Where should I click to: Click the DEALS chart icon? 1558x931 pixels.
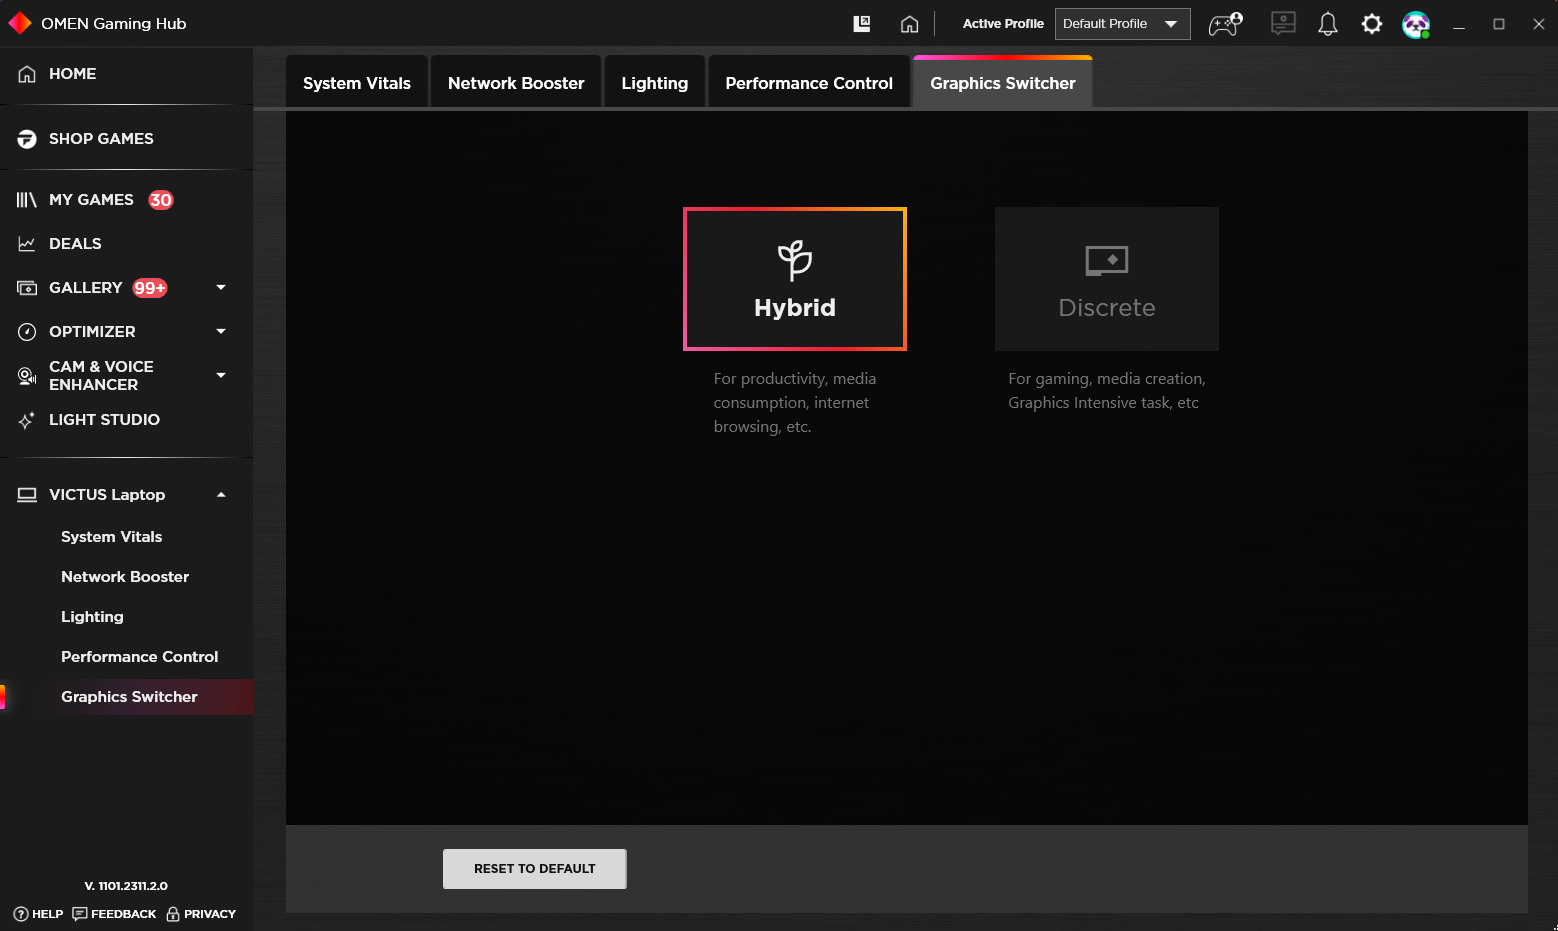(x=27, y=244)
